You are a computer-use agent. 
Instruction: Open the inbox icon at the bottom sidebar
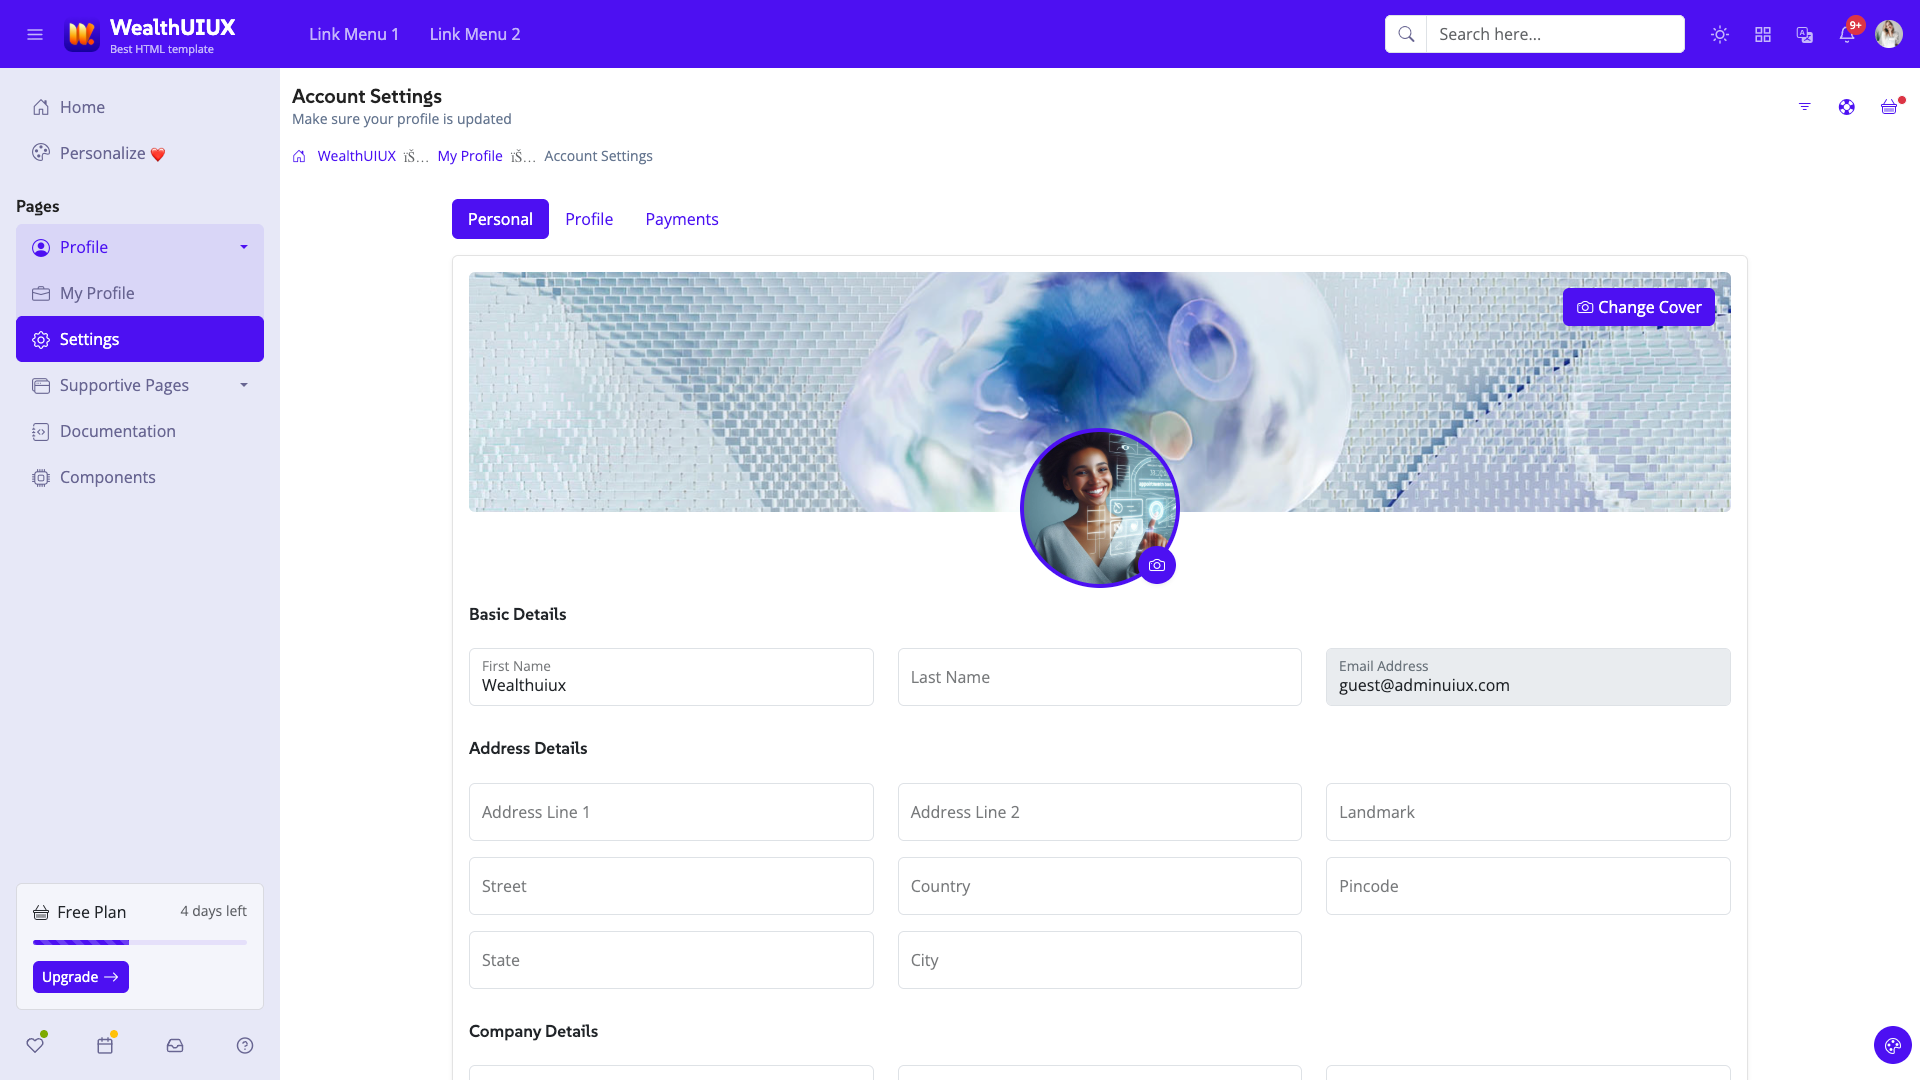pos(175,1045)
